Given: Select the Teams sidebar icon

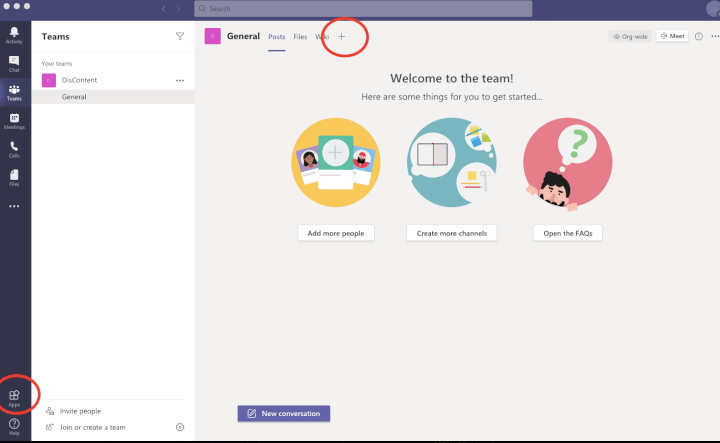Looking at the screenshot, I should point(14,93).
